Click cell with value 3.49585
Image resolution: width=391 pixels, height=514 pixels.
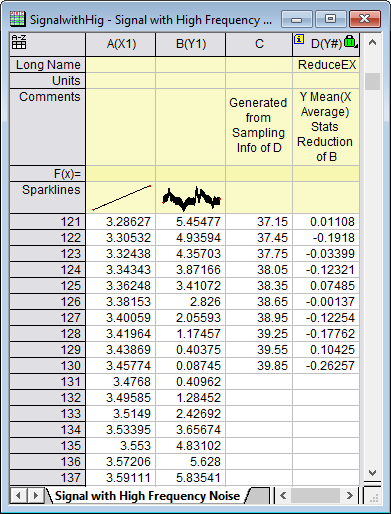tap(121, 398)
